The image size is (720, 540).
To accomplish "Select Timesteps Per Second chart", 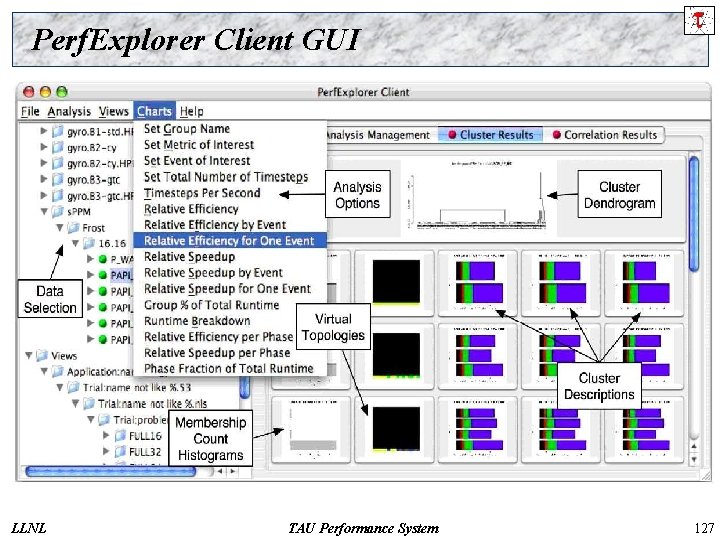I will (230, 193).
